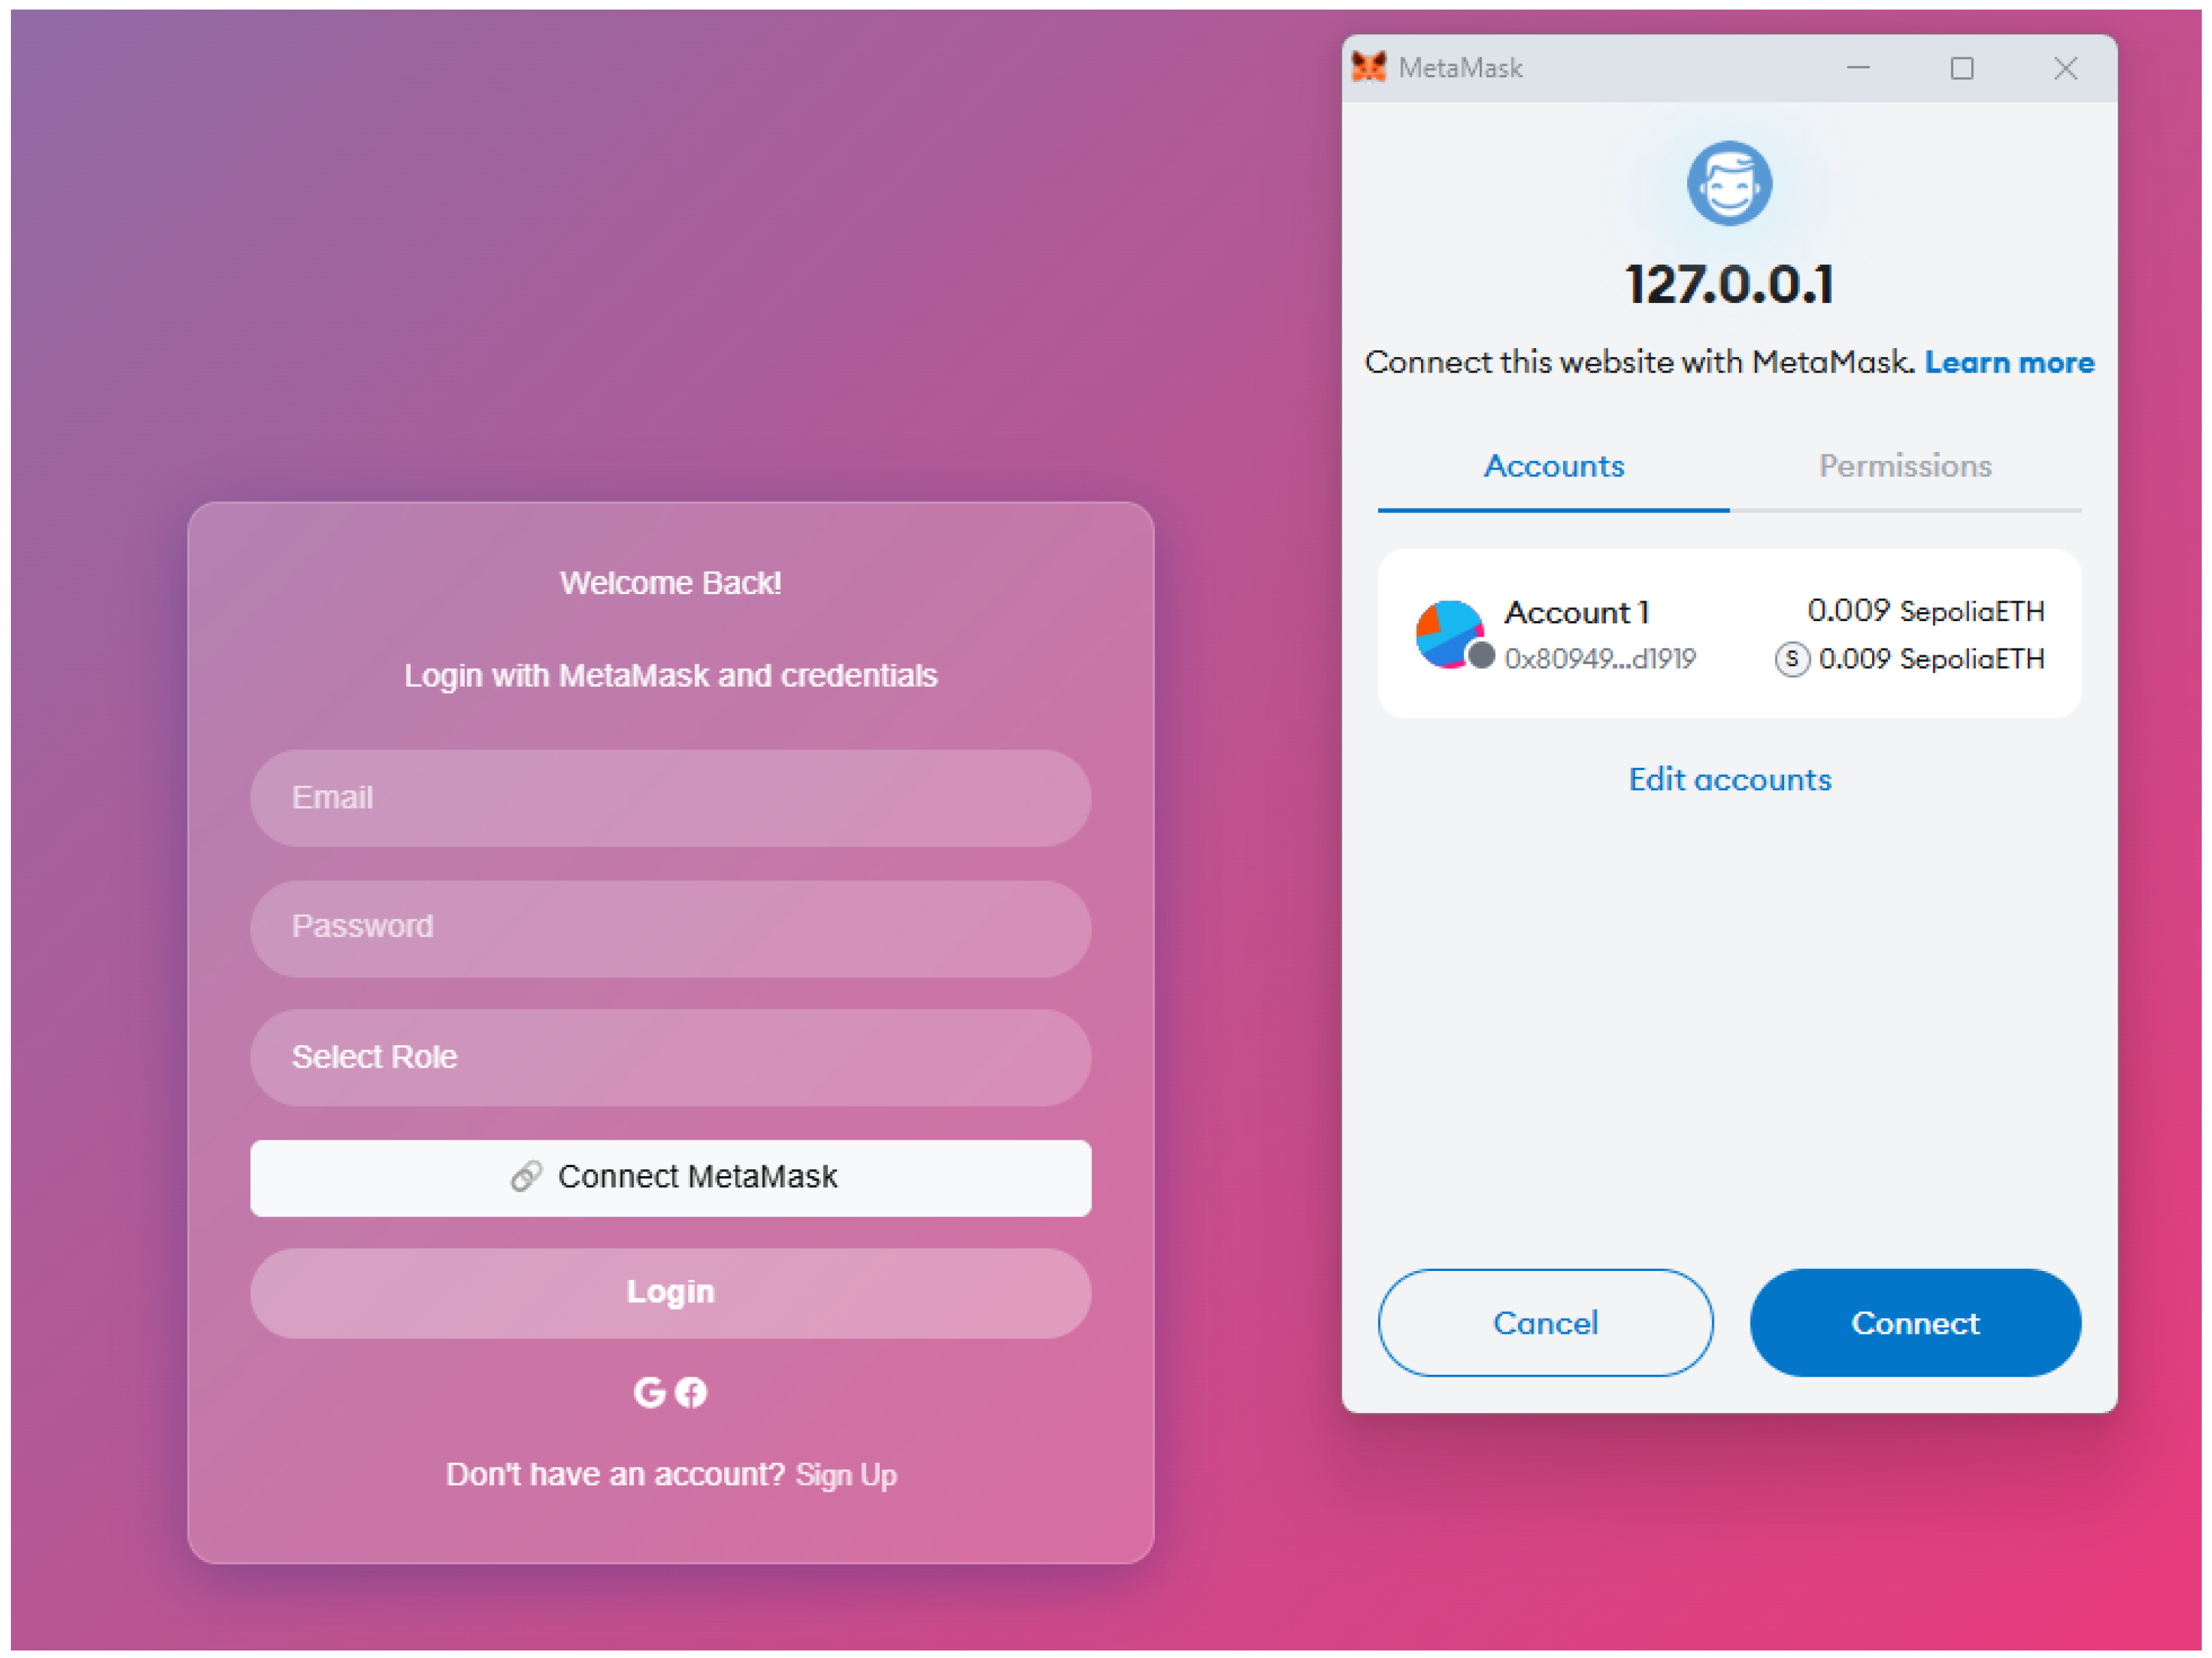This screenshot has height=1658, width=2212.
Task: Open the Learn more link
Action: point(2009,362)
